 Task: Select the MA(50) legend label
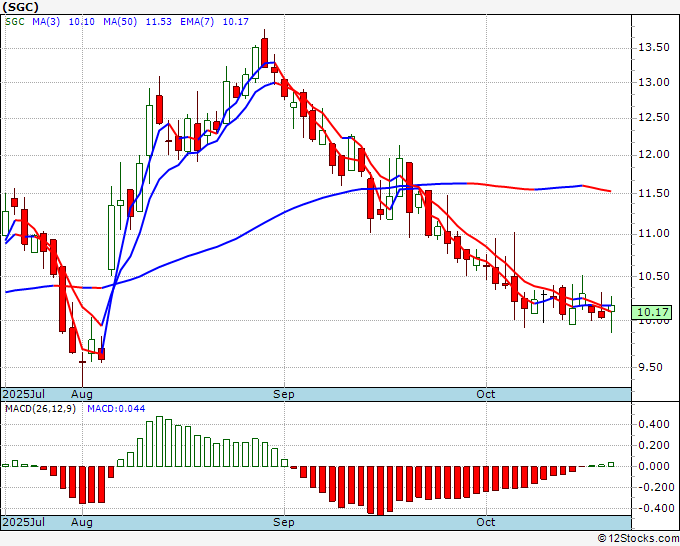(120, 22)
